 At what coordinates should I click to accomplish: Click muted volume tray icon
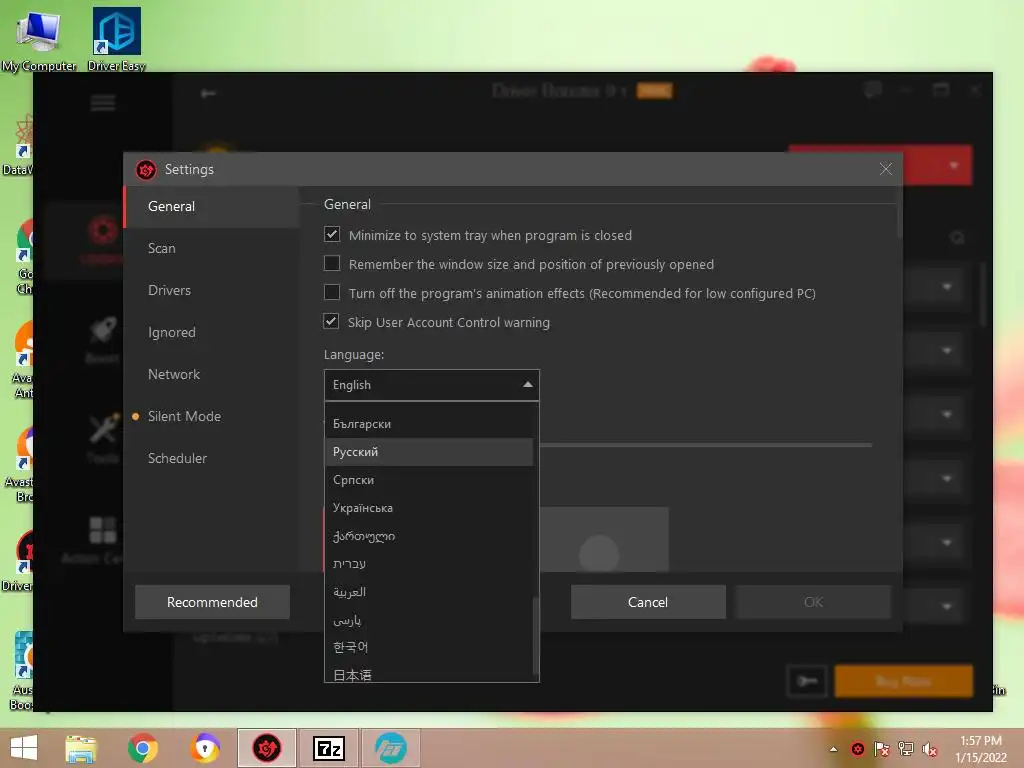tap(930, 749)
